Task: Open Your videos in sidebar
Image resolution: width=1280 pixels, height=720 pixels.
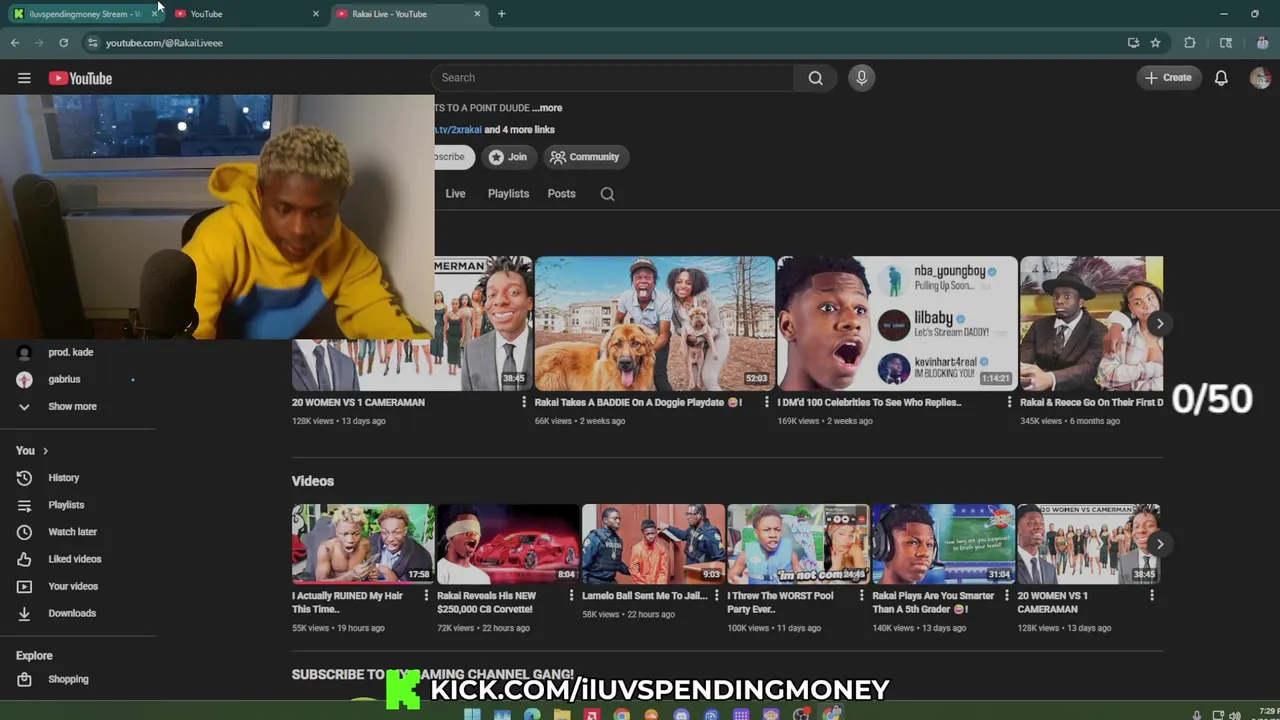Action: [x=73, y=586]
